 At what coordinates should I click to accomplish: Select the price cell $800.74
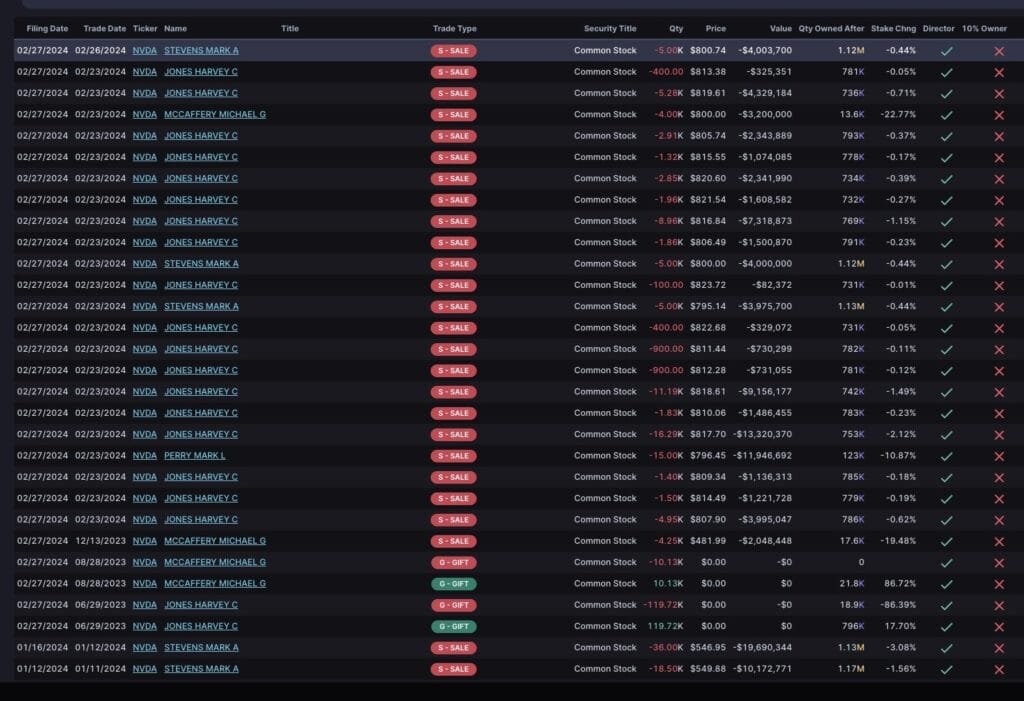tap(708, 50)
